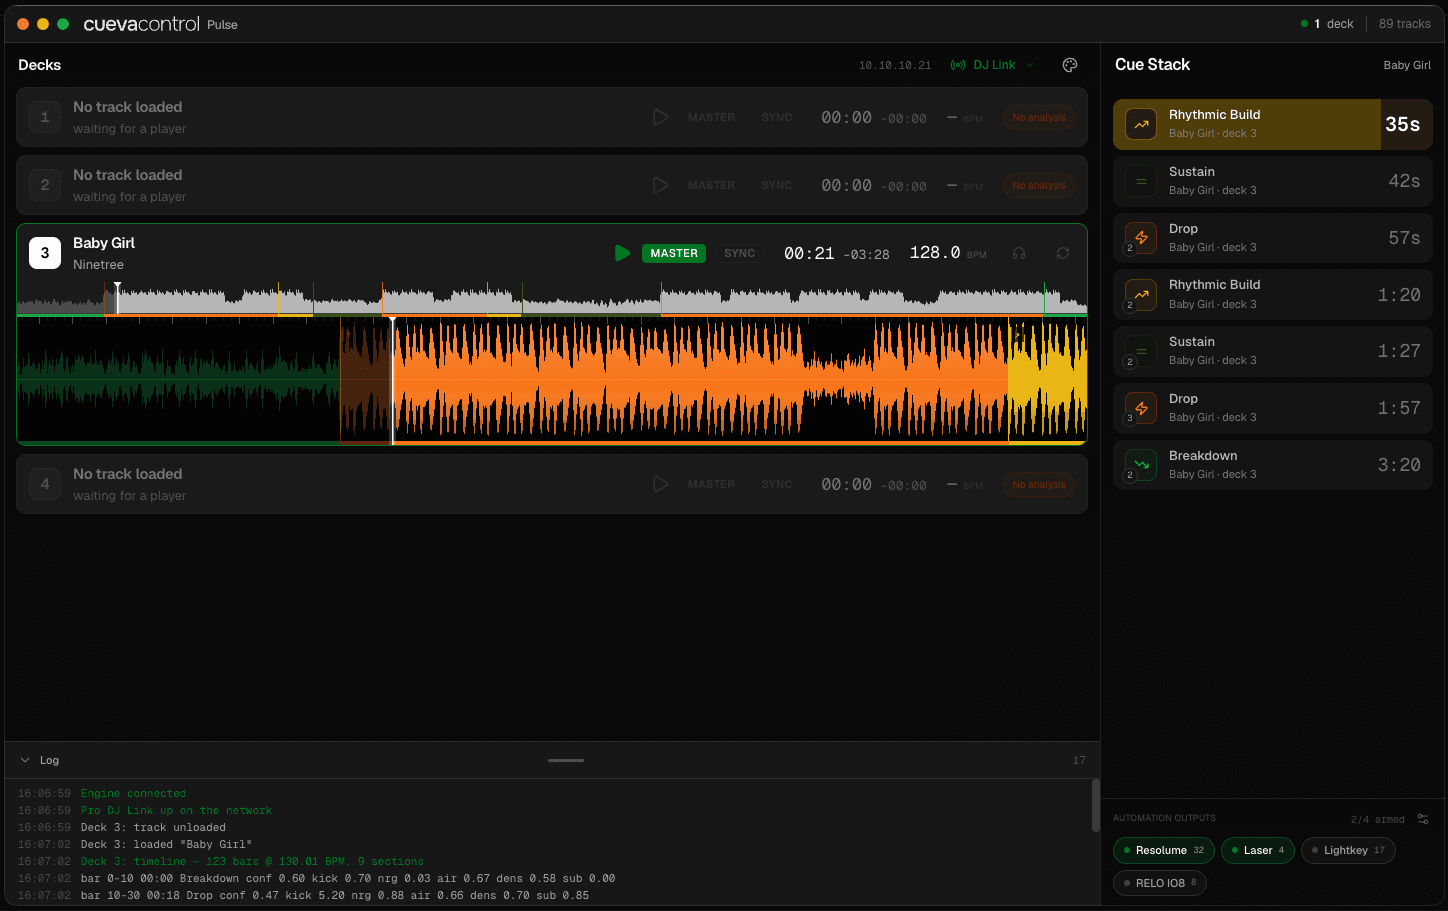Click the Sustain equals icon at 42s
Image resolution: width=1448 pixels, height=911 pixels.
coord(1141,181)
